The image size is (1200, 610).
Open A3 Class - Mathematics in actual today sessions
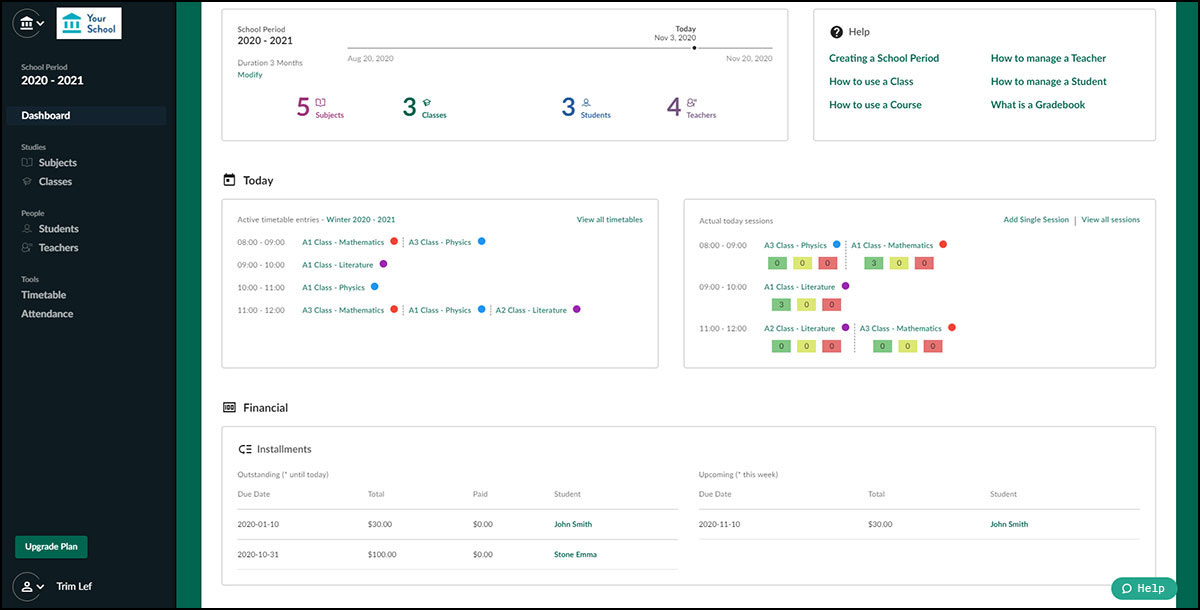click(901, 328)
